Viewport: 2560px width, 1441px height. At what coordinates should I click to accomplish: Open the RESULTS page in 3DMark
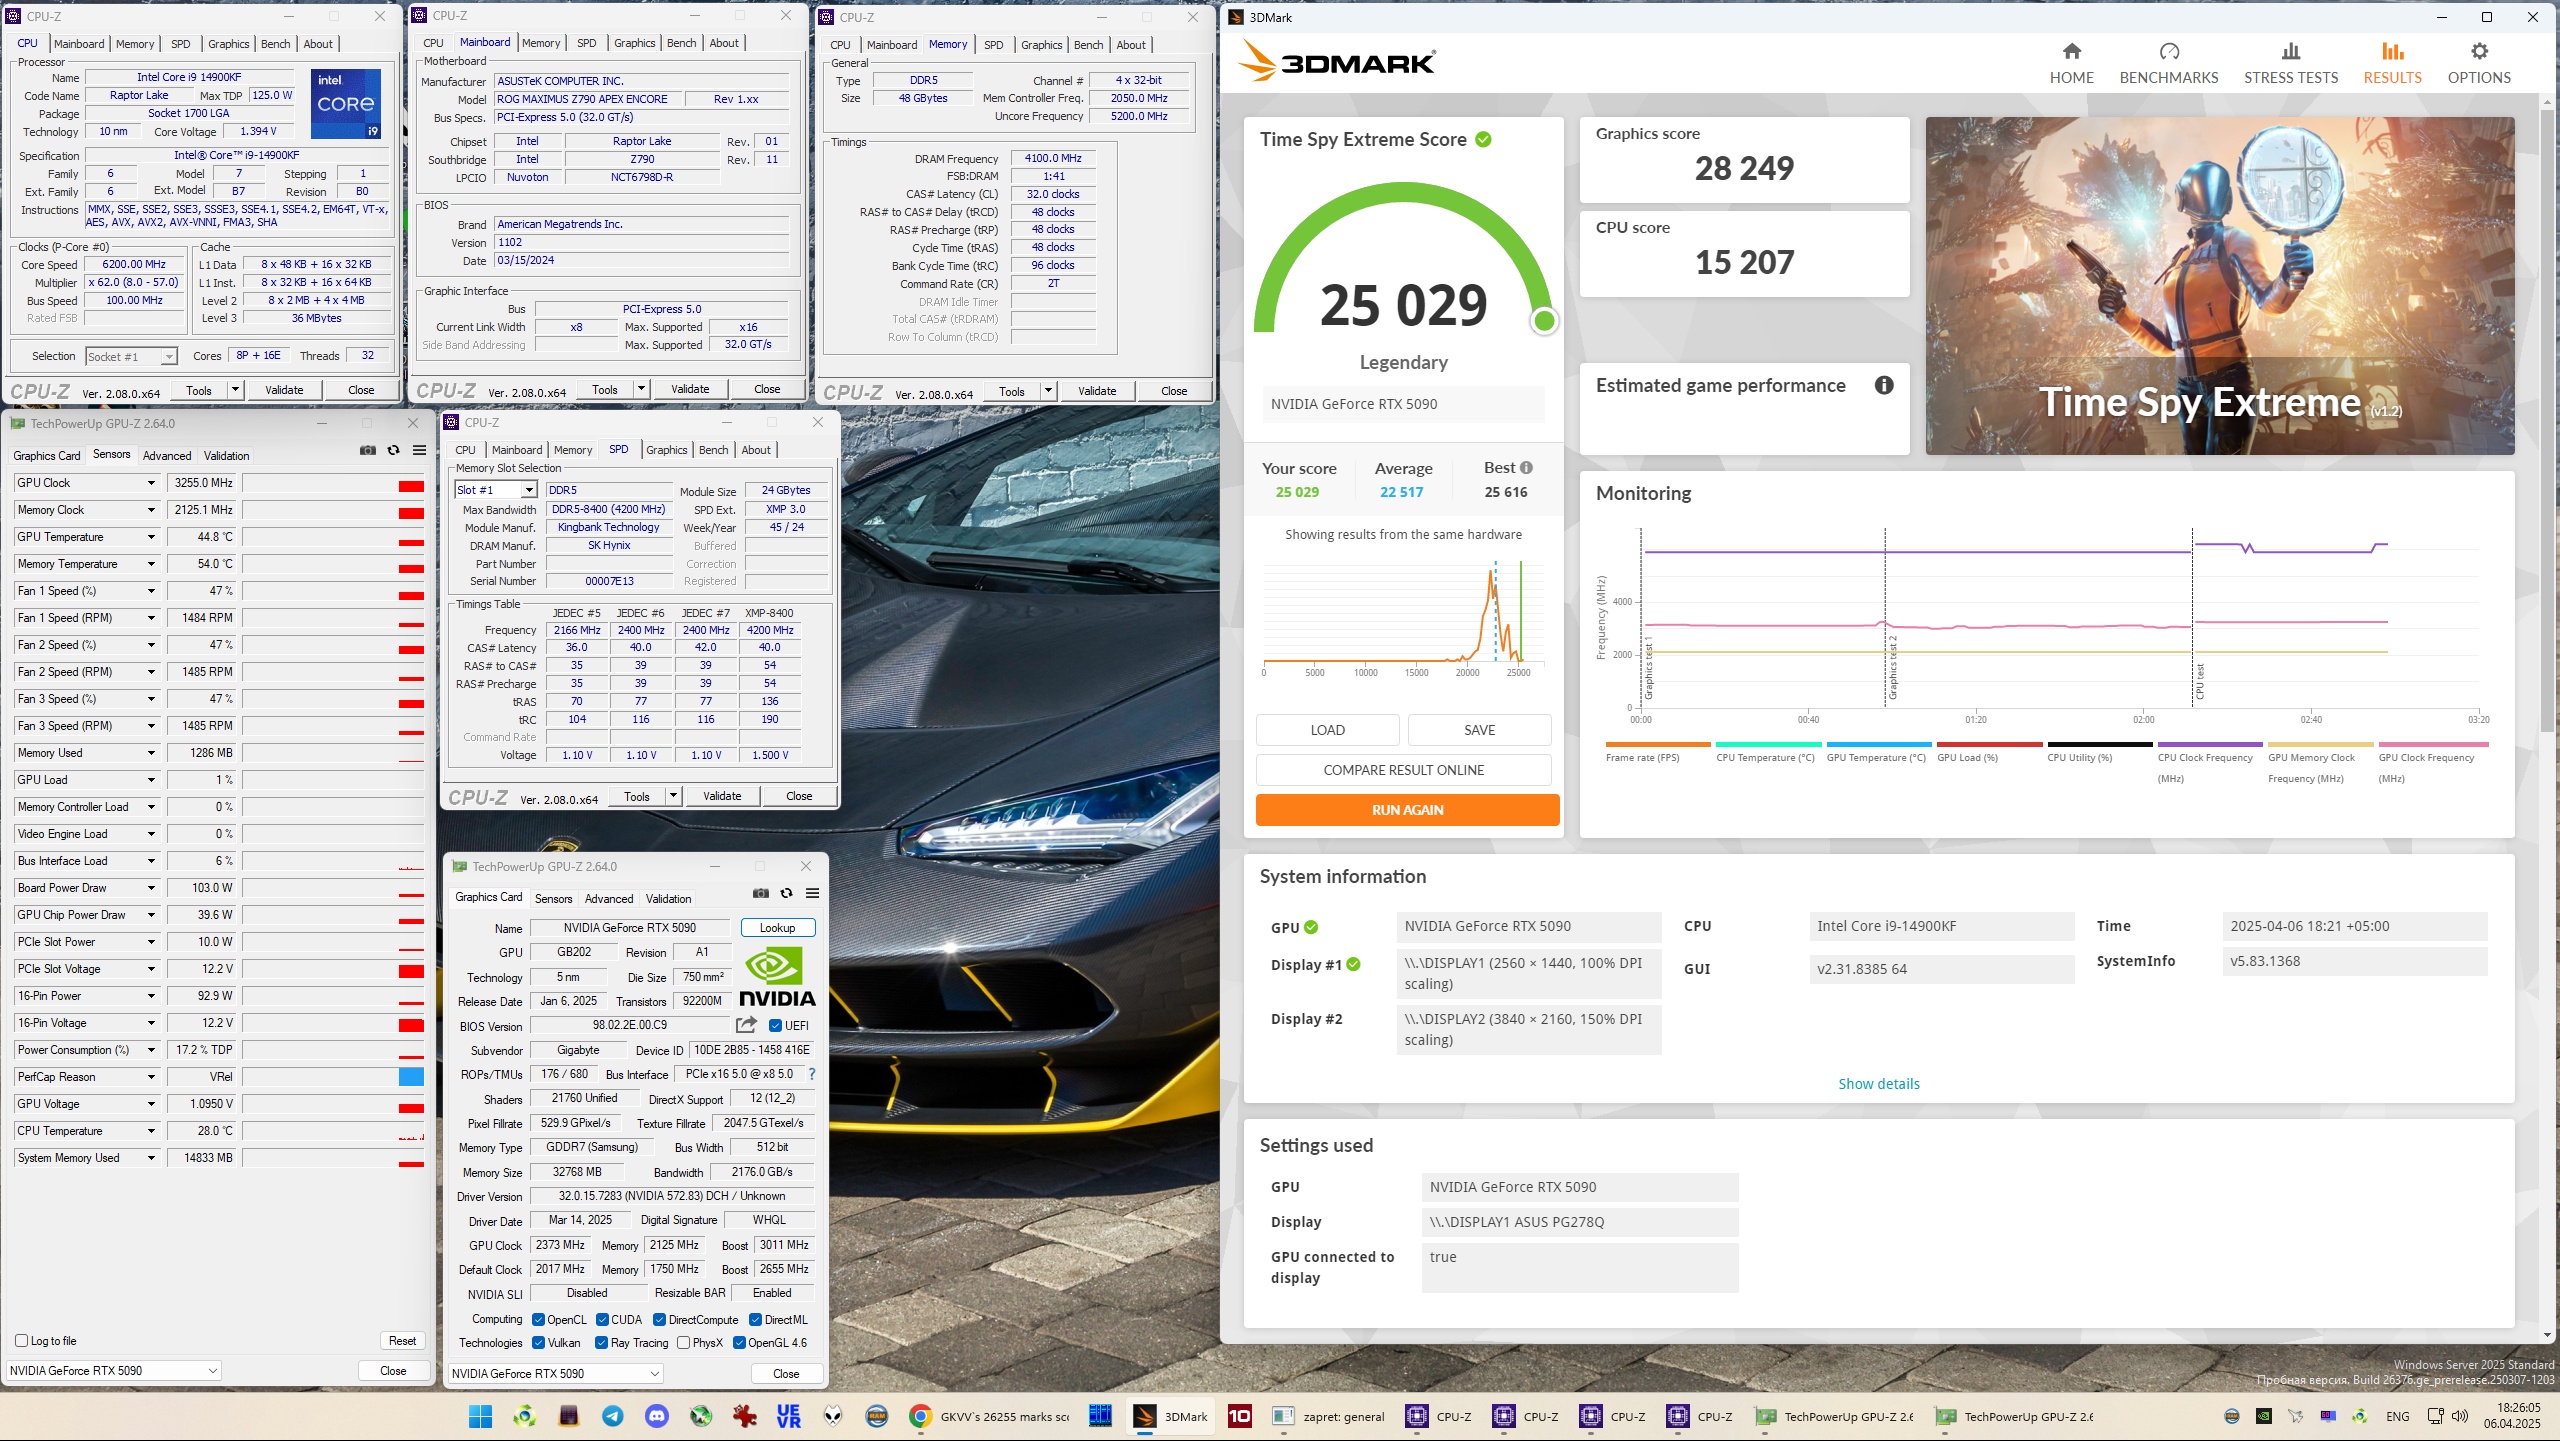point(2392,63)
